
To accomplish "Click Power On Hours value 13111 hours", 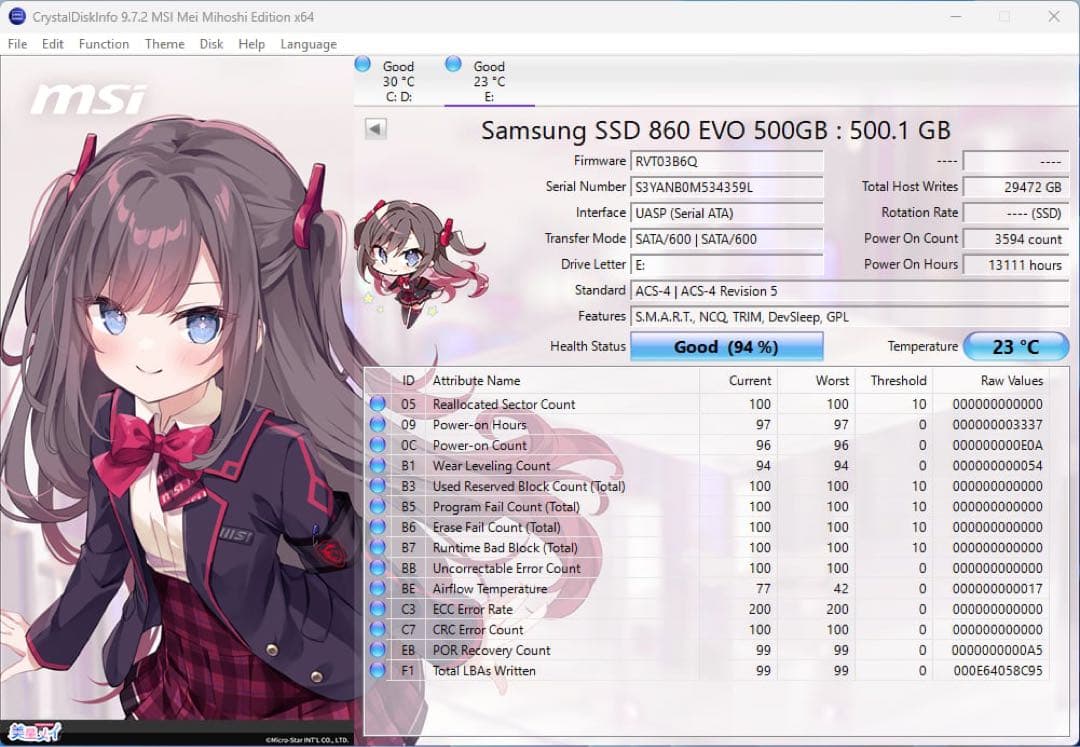I will [x=1016, y=265].
